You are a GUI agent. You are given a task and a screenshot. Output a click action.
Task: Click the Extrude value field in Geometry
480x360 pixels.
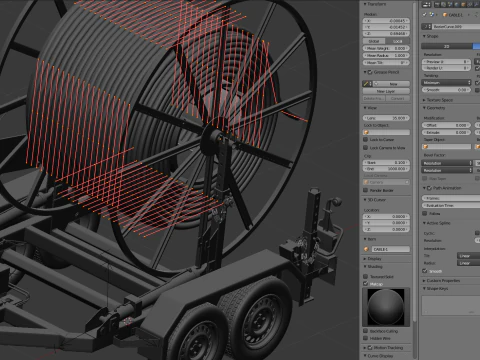[447, 132]
